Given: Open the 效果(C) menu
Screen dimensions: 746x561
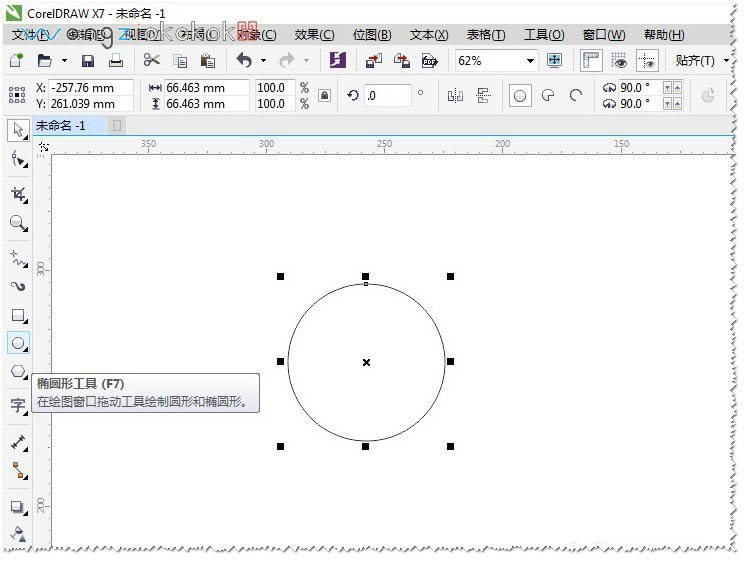Looking at the screenshot, I should click(314, 35).
